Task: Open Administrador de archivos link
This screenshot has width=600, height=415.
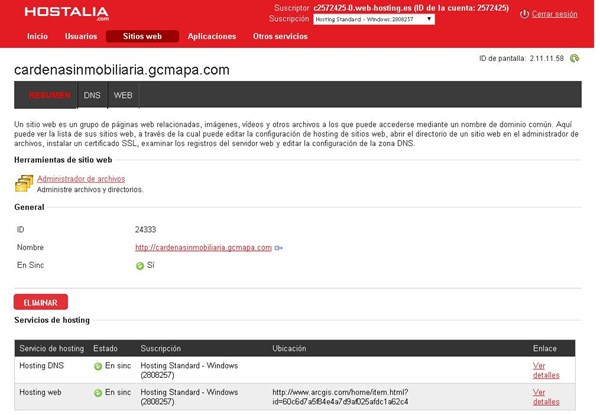Action: click(x=81, y=179)
